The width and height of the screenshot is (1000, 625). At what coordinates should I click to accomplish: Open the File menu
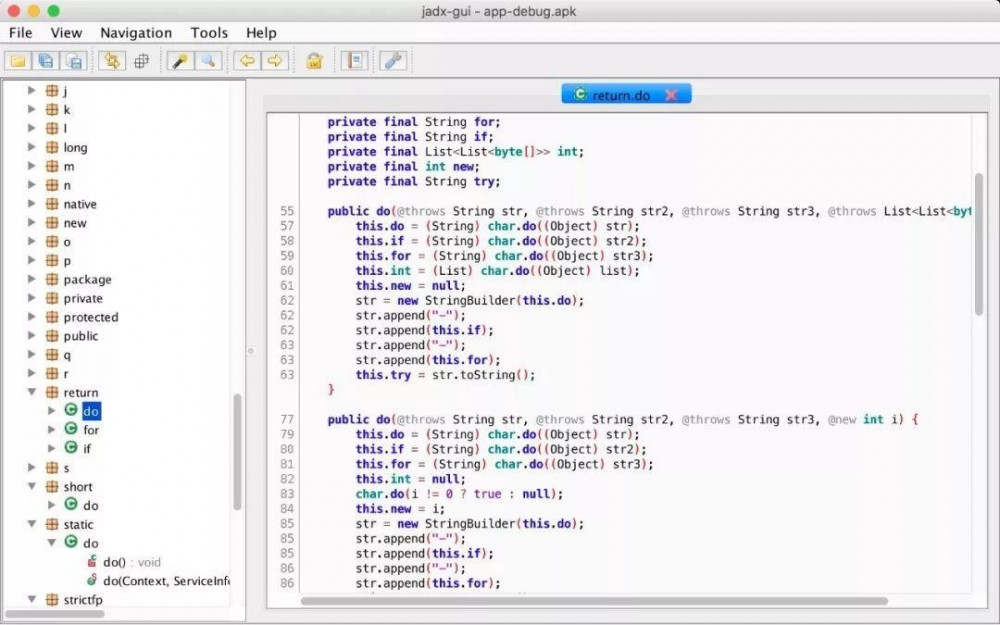point(20,33)
